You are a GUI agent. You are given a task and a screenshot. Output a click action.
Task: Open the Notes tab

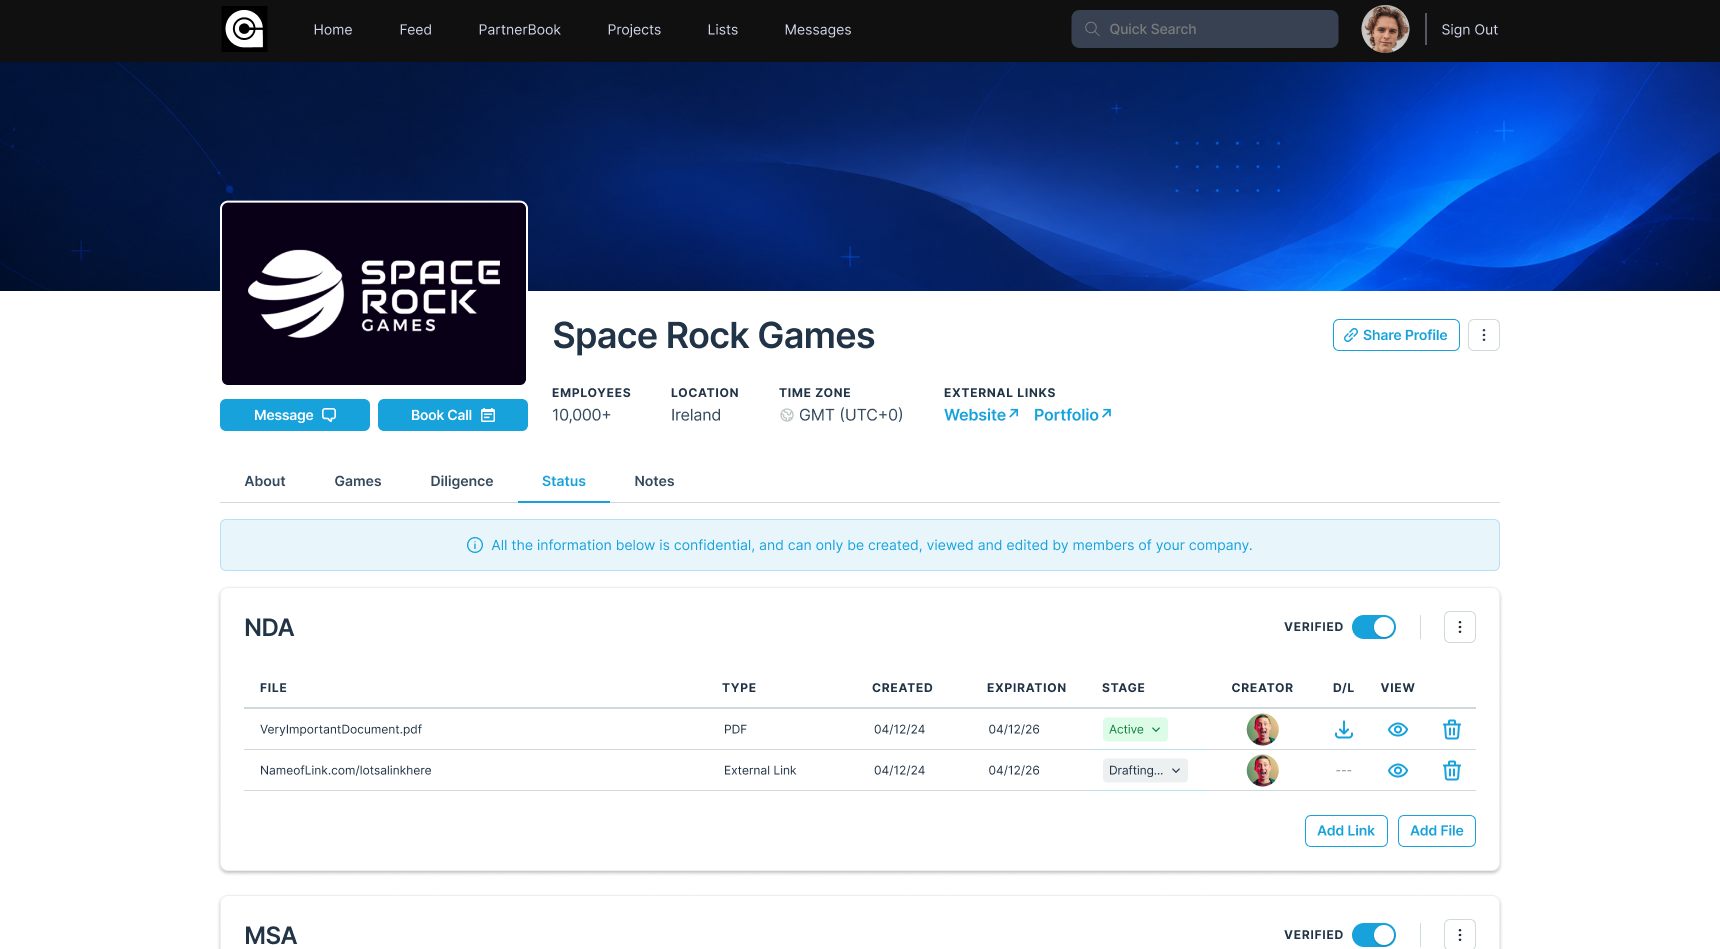(x=654, y=481)
